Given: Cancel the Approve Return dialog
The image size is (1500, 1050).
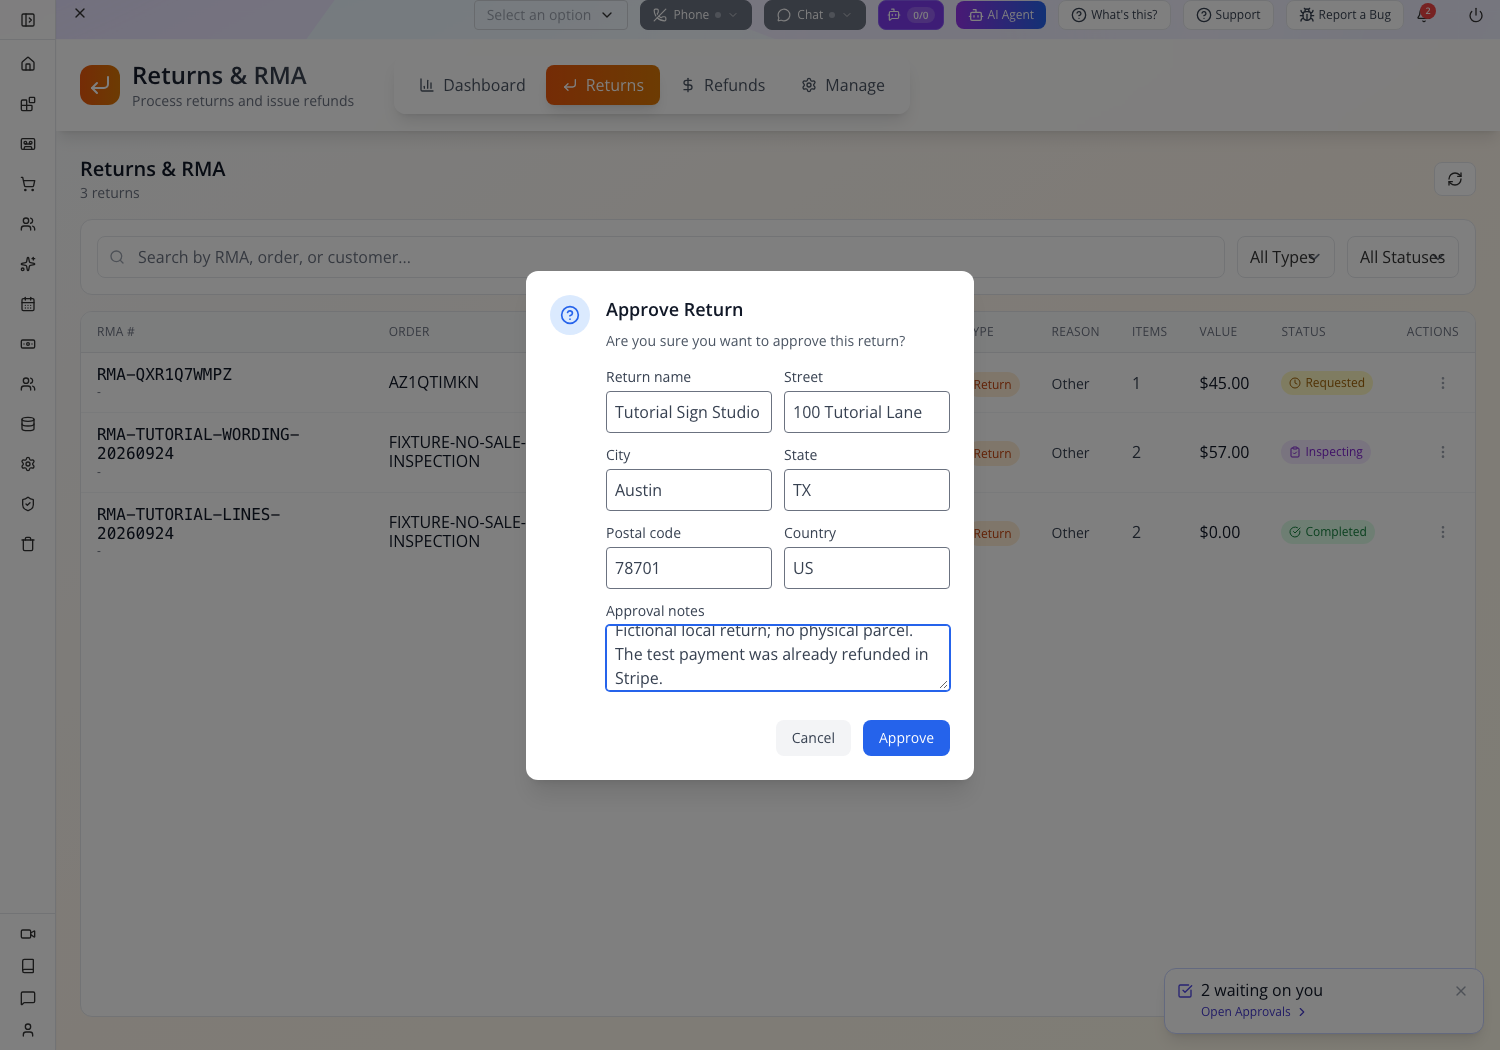Looking at the screenshot, I should (813, 738).
